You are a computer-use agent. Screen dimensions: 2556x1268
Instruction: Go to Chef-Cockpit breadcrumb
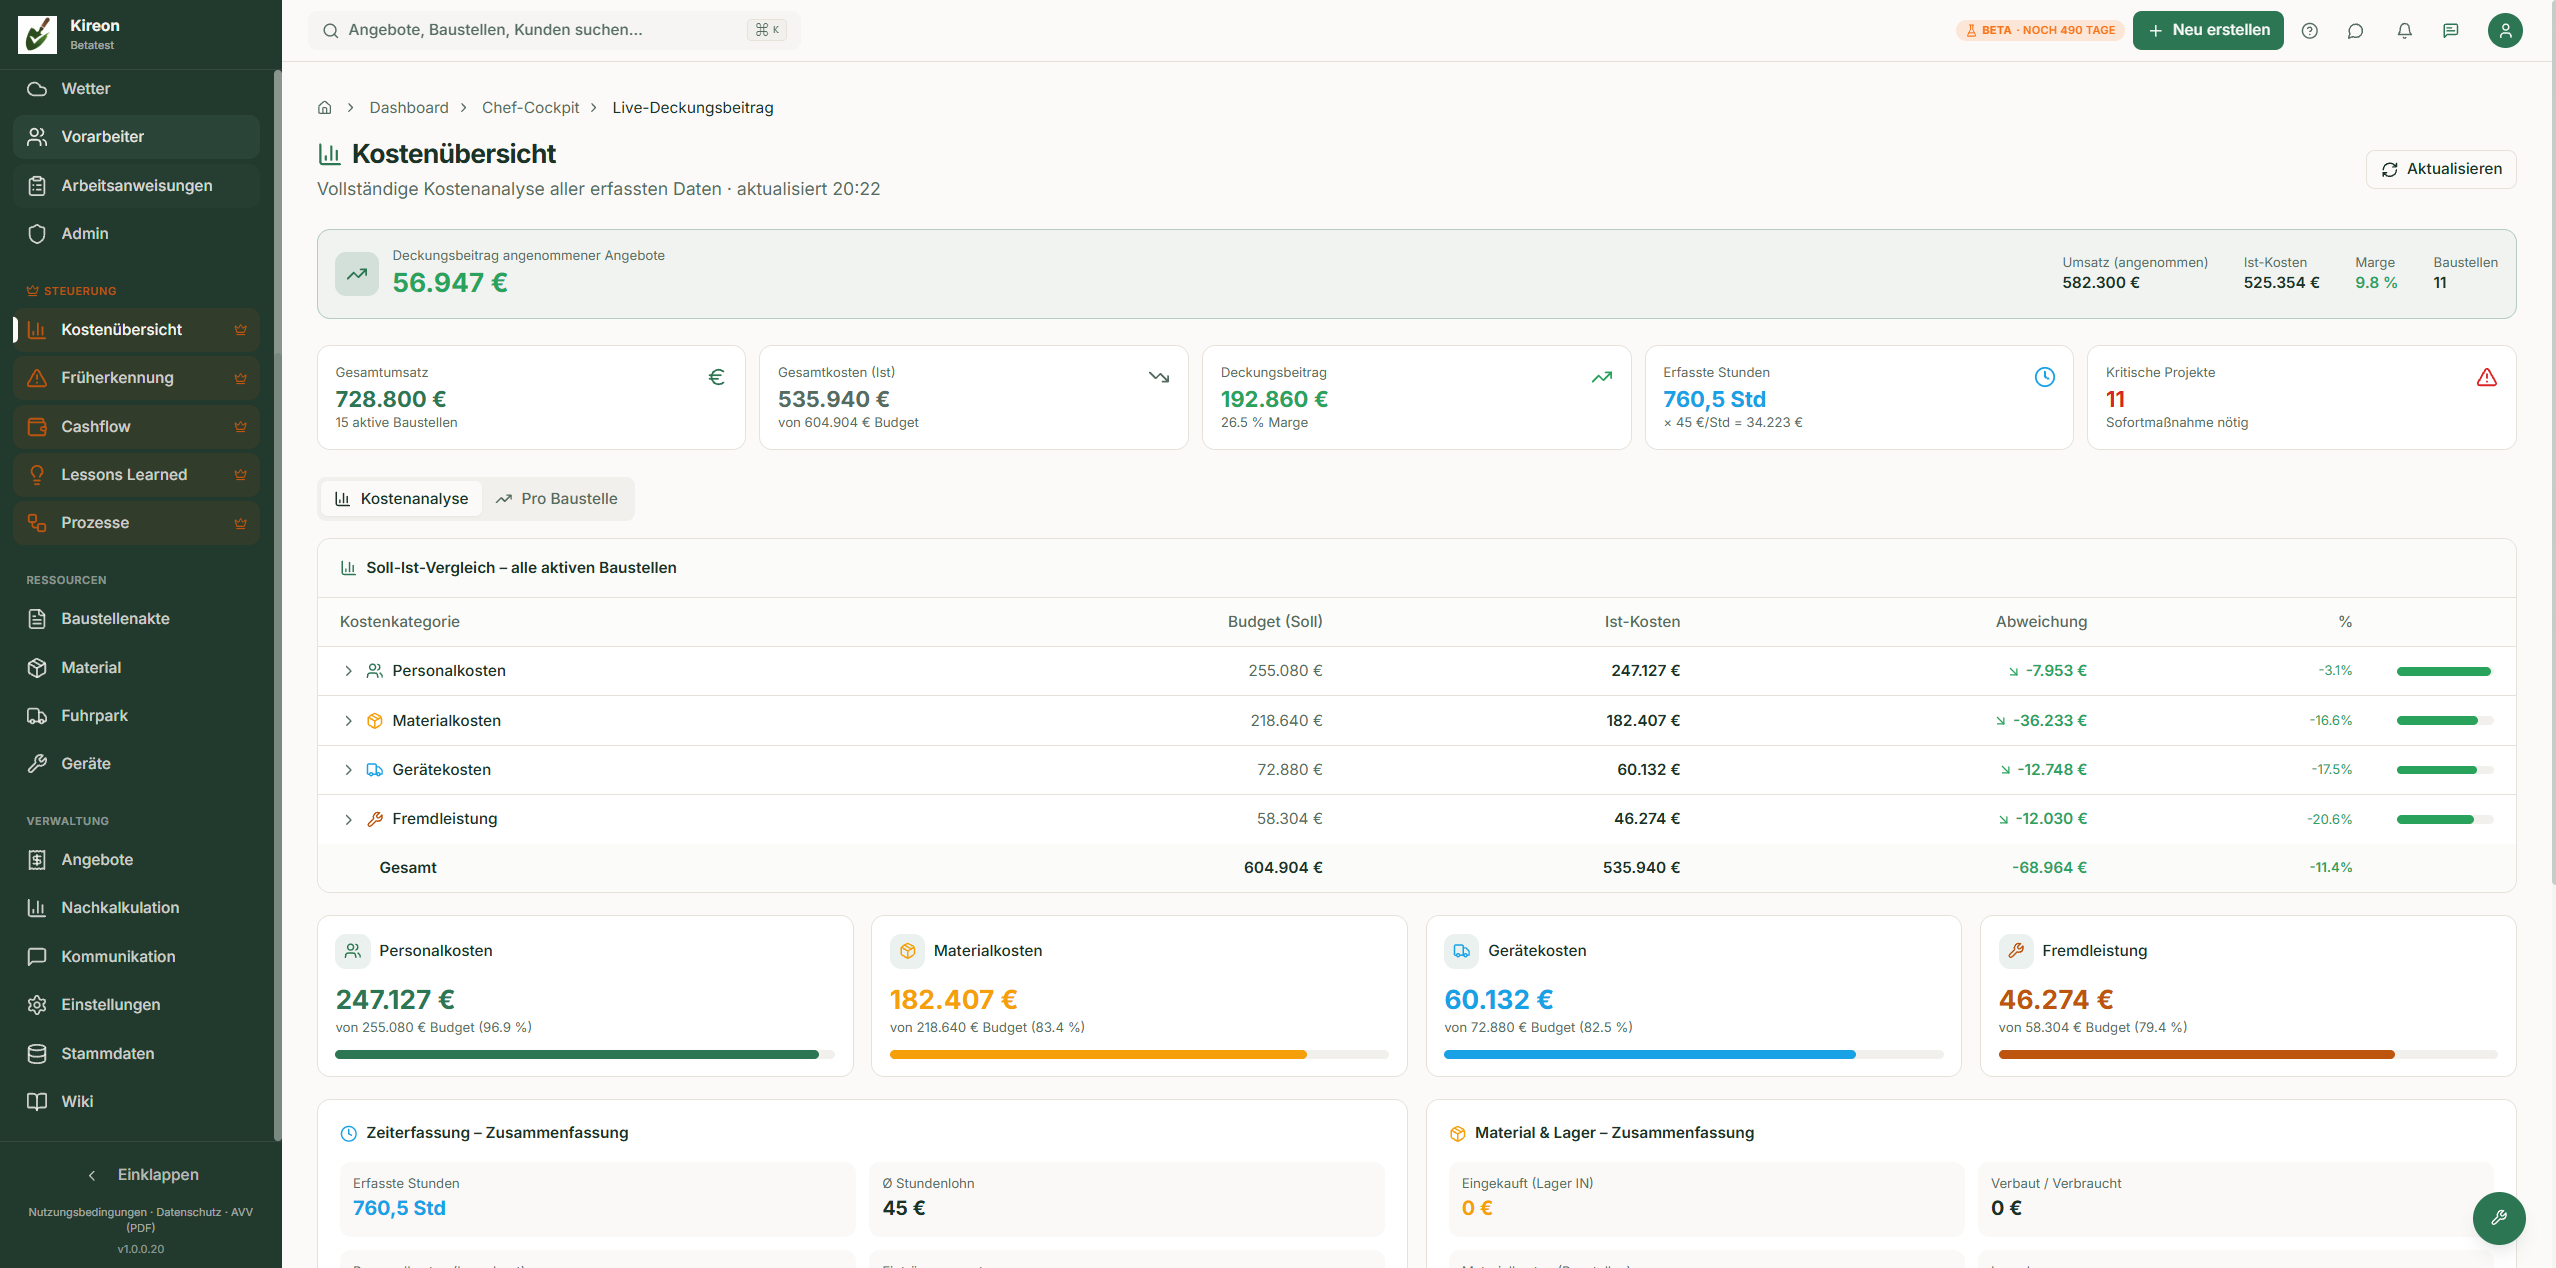[530, 108]
